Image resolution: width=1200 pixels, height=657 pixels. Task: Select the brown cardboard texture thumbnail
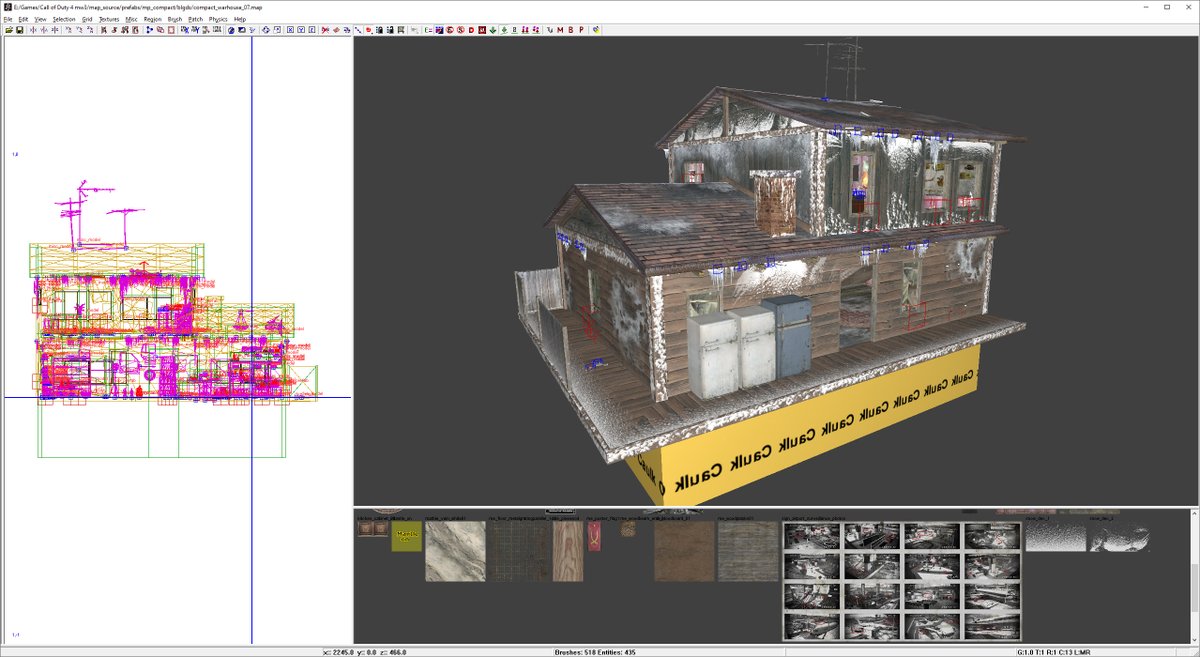pos(685,551)
